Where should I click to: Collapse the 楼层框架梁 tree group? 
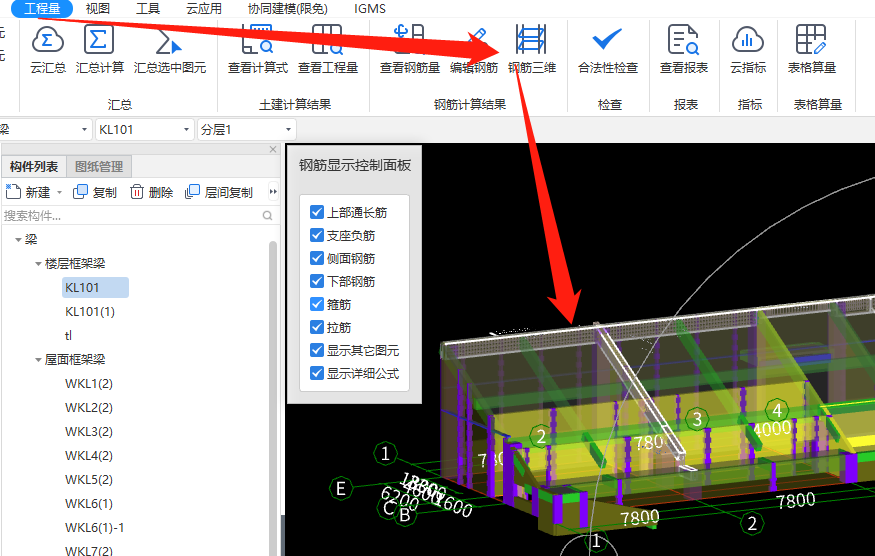coord(38,263)
